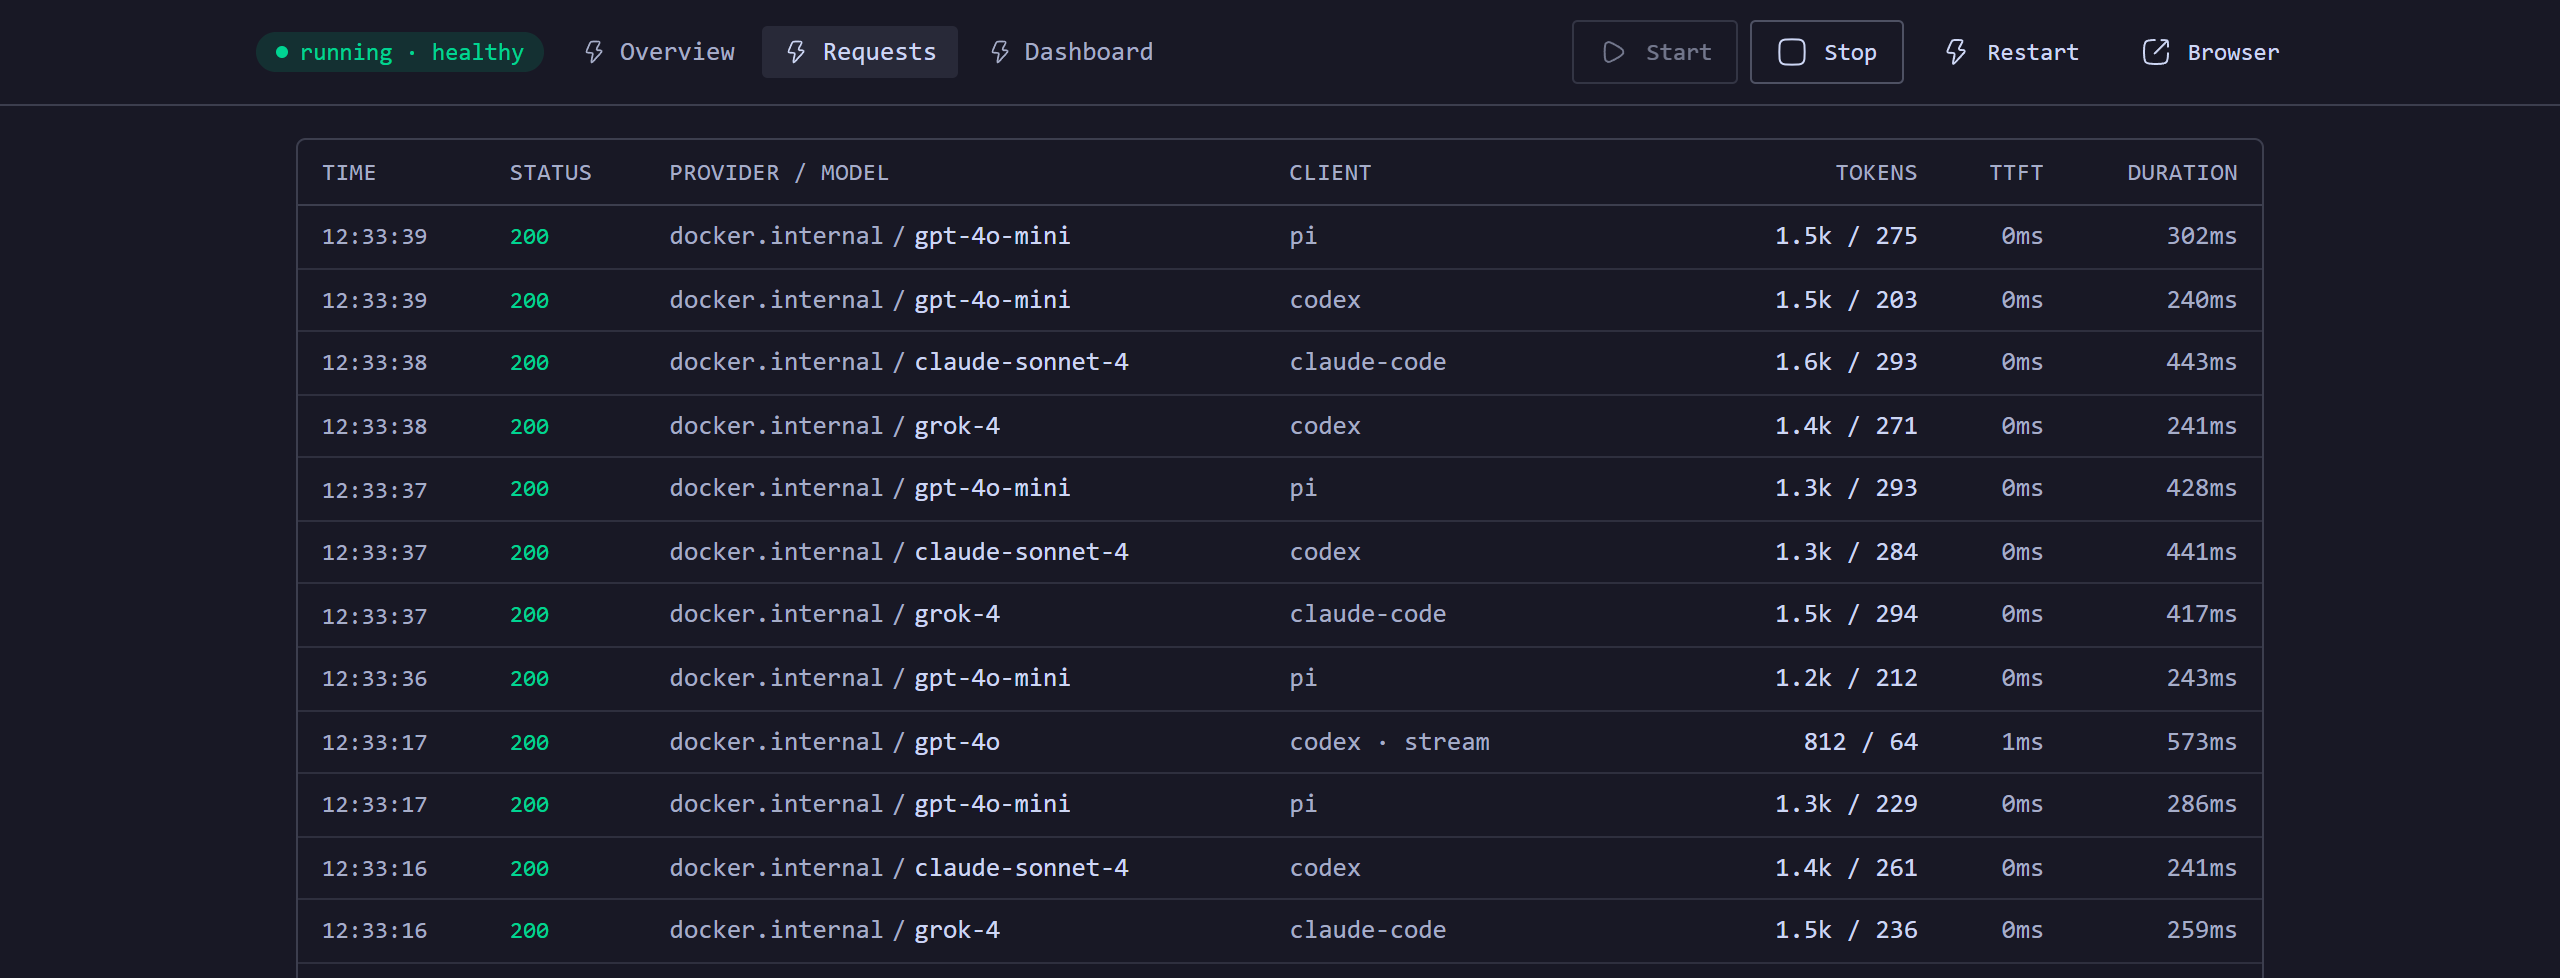Click the Stop square icon
This screenshot has height=978, width=2560.
tap(1791, 52)
